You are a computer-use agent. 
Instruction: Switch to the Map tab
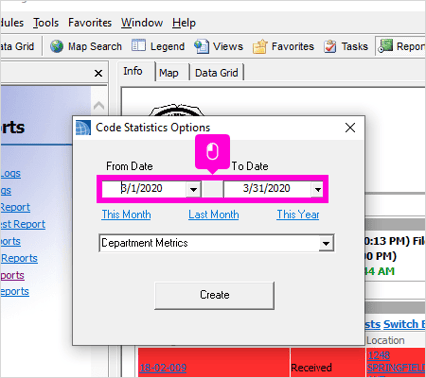(169, 73)
